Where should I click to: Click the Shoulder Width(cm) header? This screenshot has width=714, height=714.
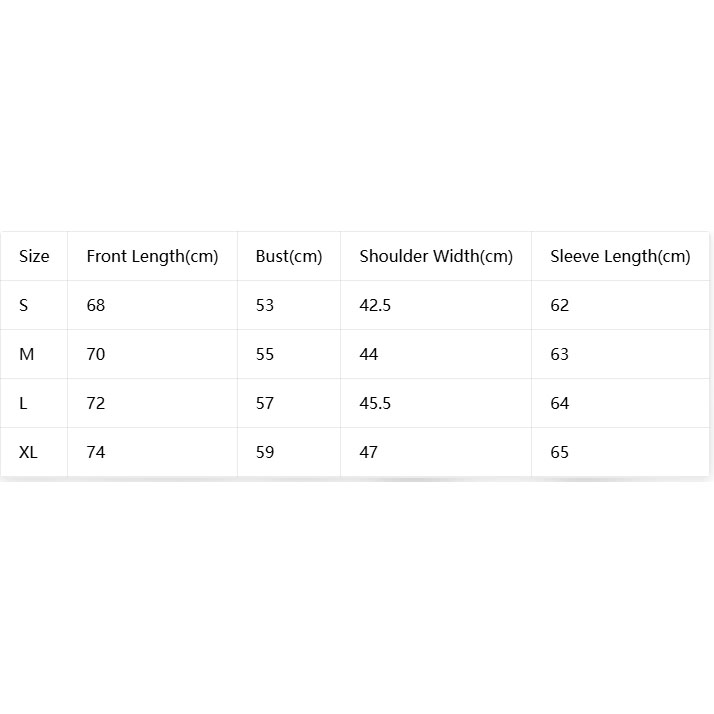(x=436, y=257)
